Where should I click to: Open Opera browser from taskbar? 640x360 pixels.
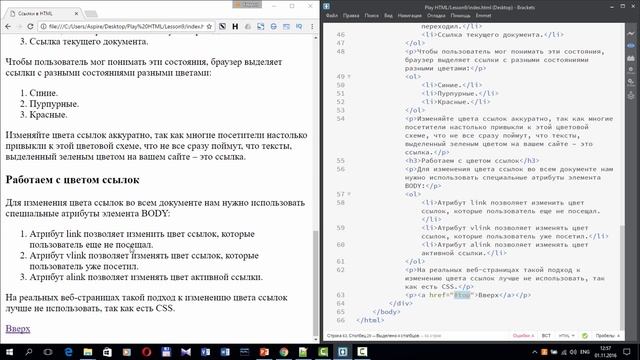(x=147, y=351)
